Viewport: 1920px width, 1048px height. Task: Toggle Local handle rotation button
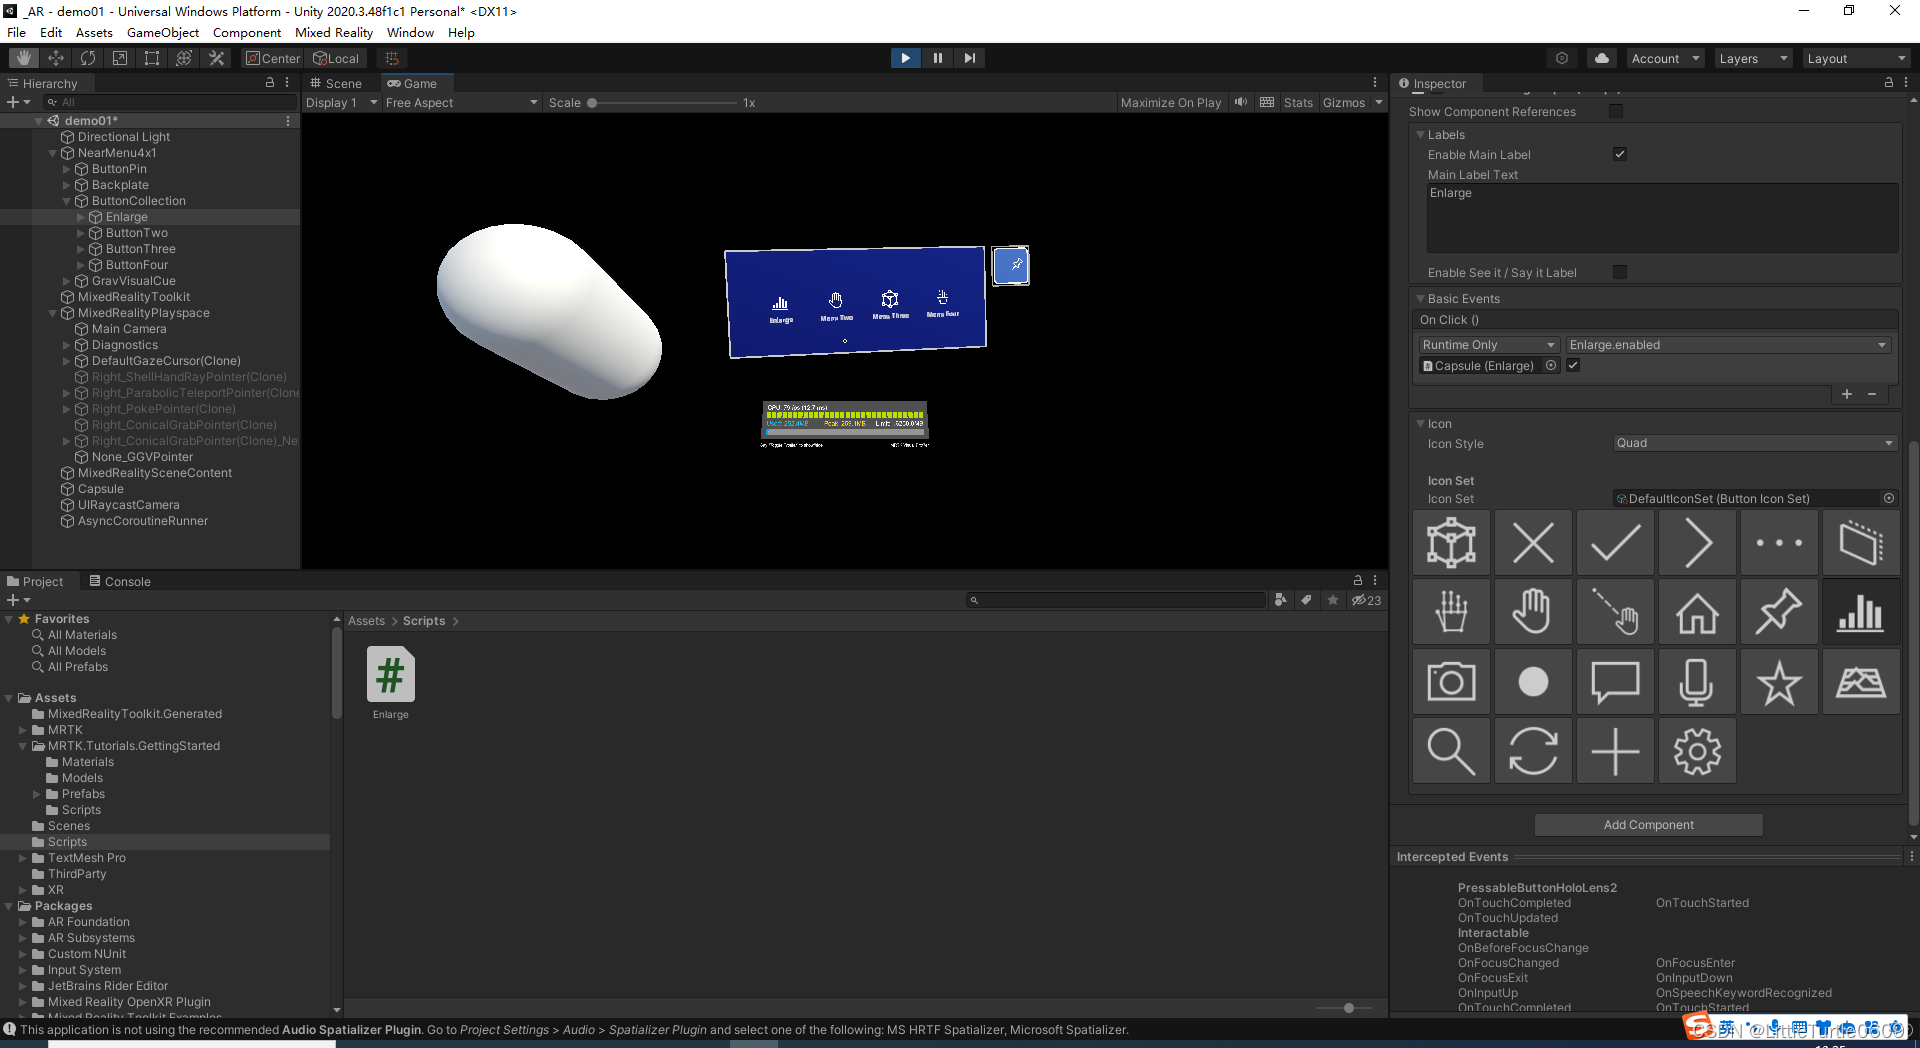pos(337,58)
